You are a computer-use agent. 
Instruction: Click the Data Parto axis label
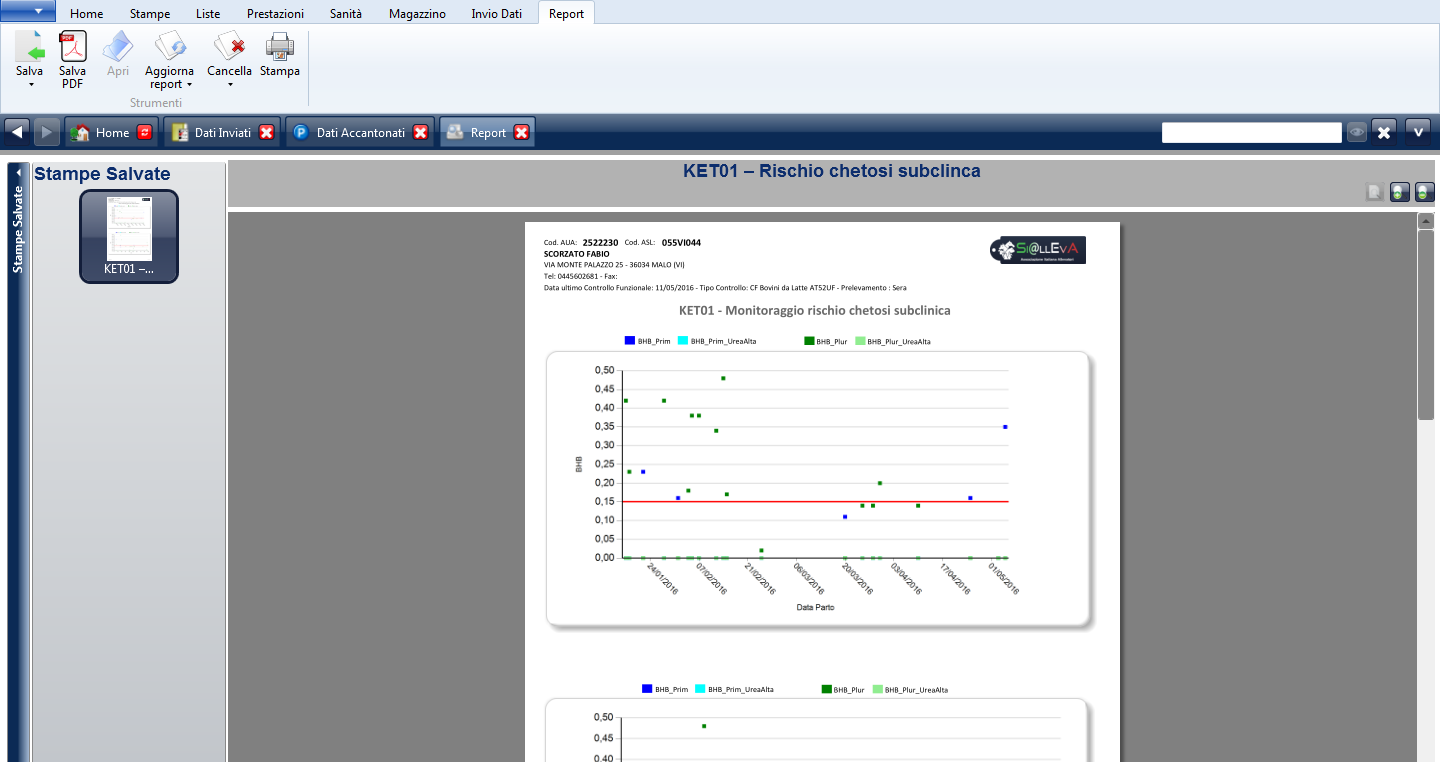point(815,607)
